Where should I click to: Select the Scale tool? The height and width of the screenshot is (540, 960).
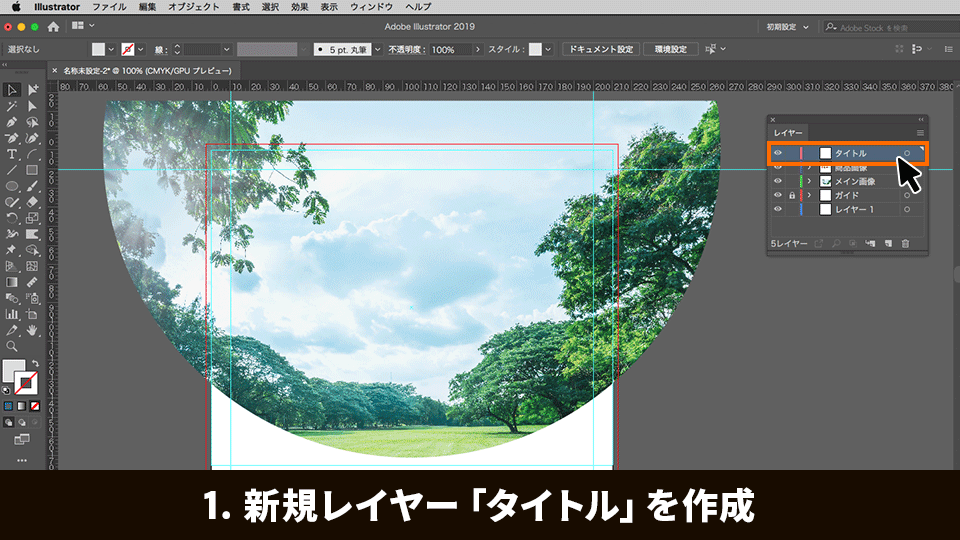32,218
